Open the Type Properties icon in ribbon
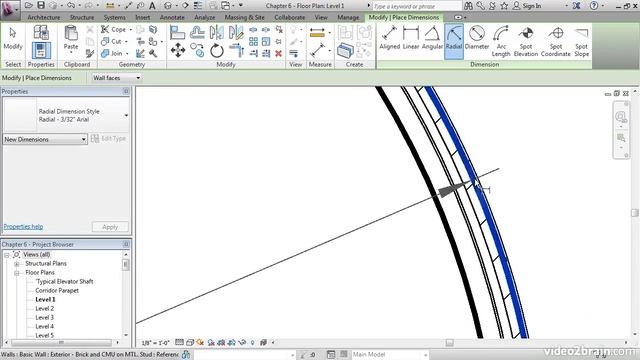640x360 pixels. point(41,32)
